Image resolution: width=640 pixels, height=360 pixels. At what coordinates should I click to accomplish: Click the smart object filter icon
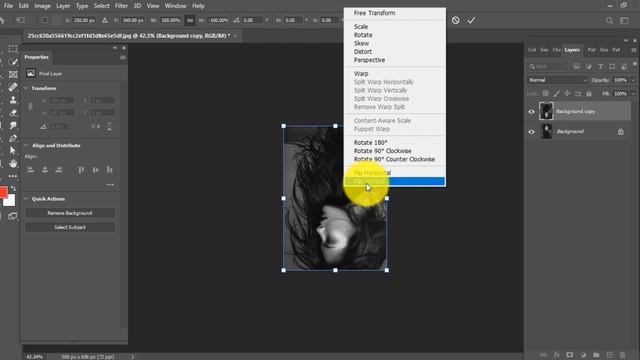coord(624,66)
